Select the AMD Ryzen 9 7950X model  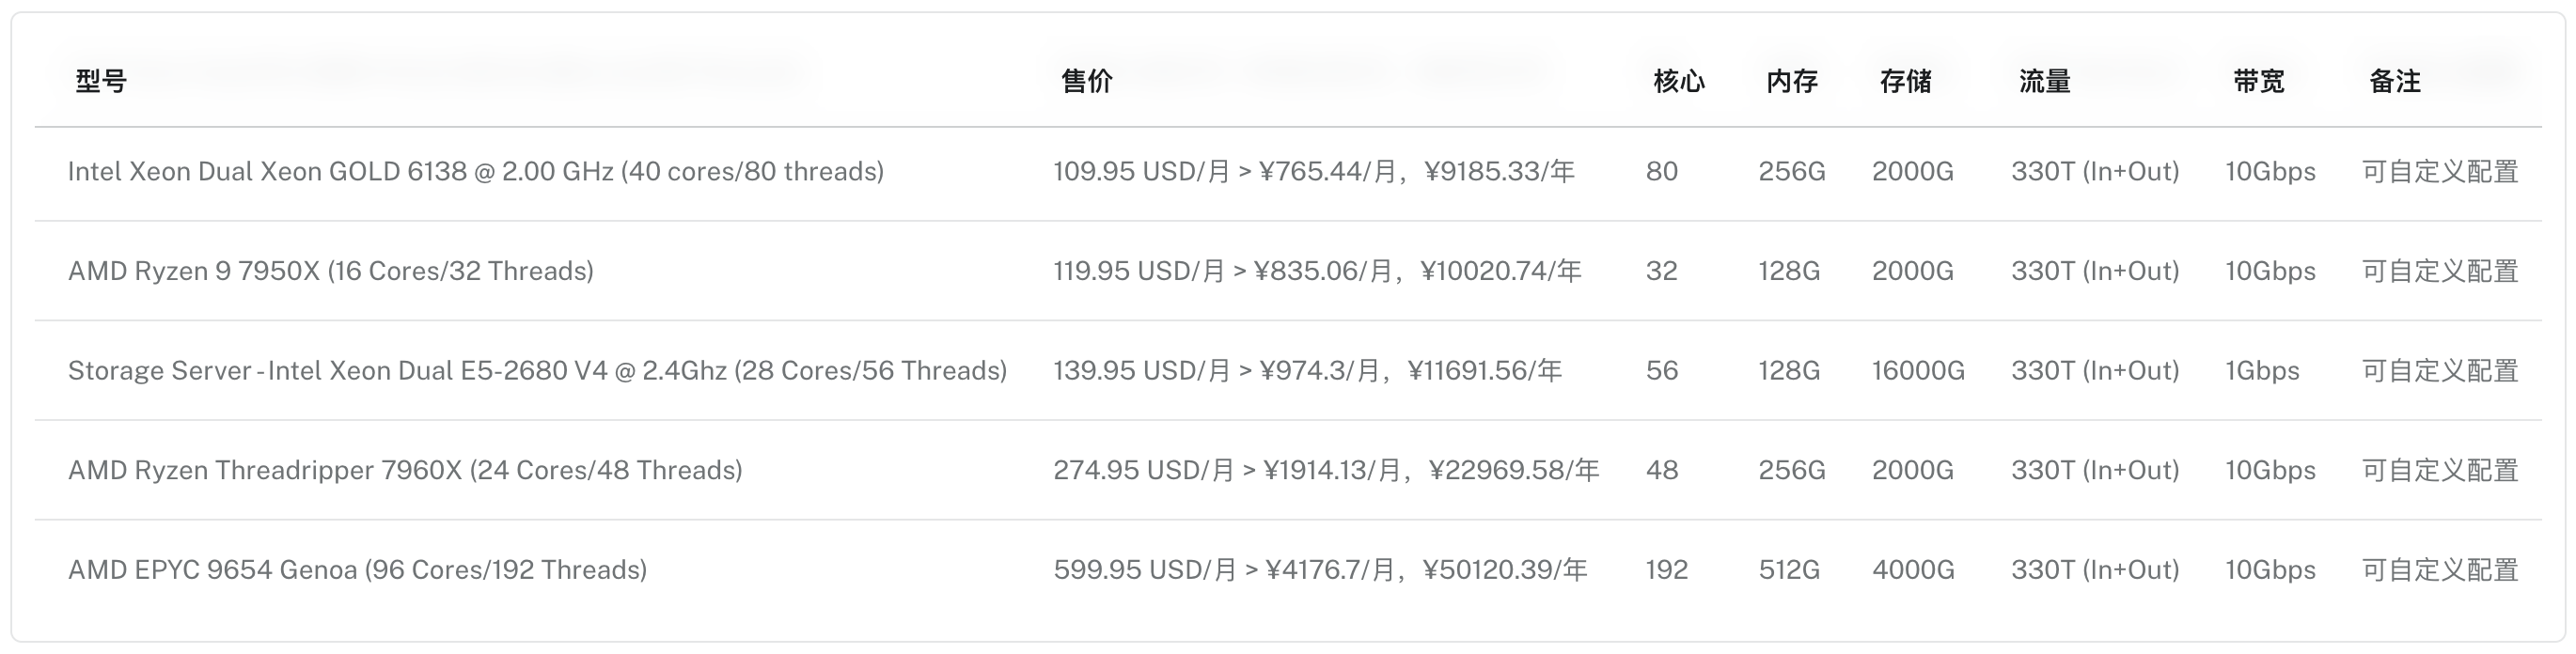coord(330,271)
